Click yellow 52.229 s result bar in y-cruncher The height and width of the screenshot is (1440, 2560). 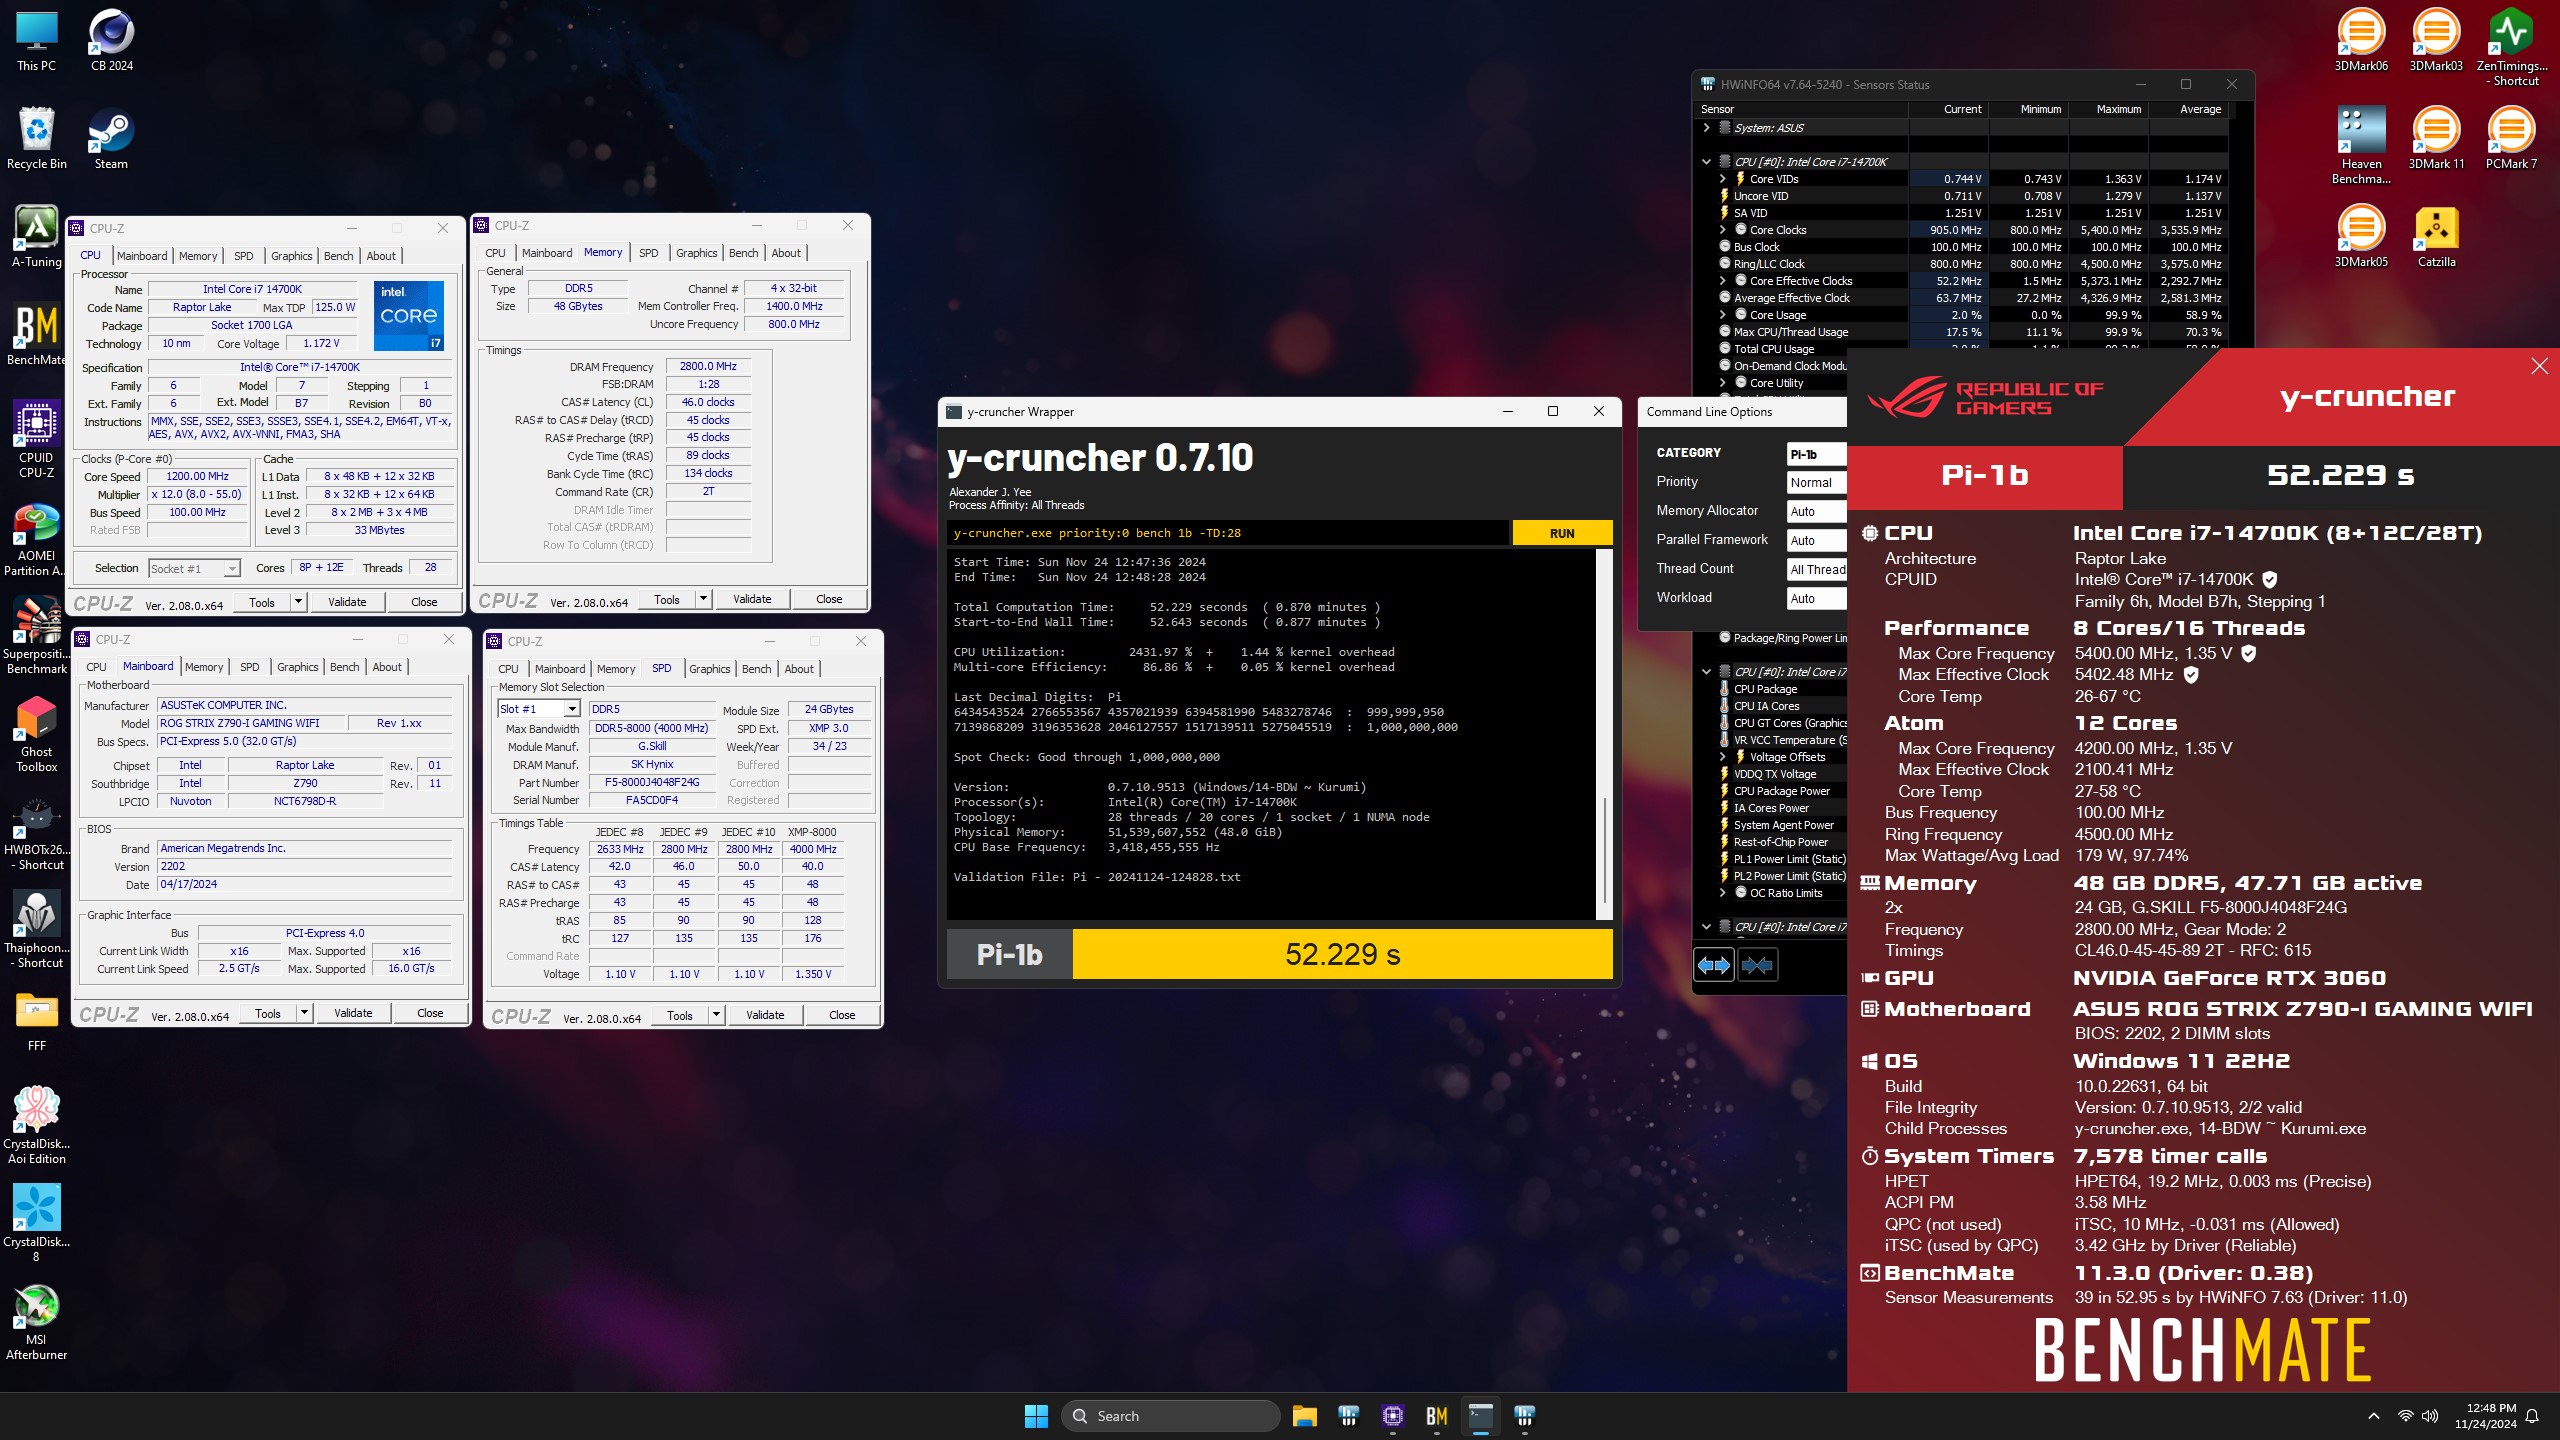[1342, 954]
